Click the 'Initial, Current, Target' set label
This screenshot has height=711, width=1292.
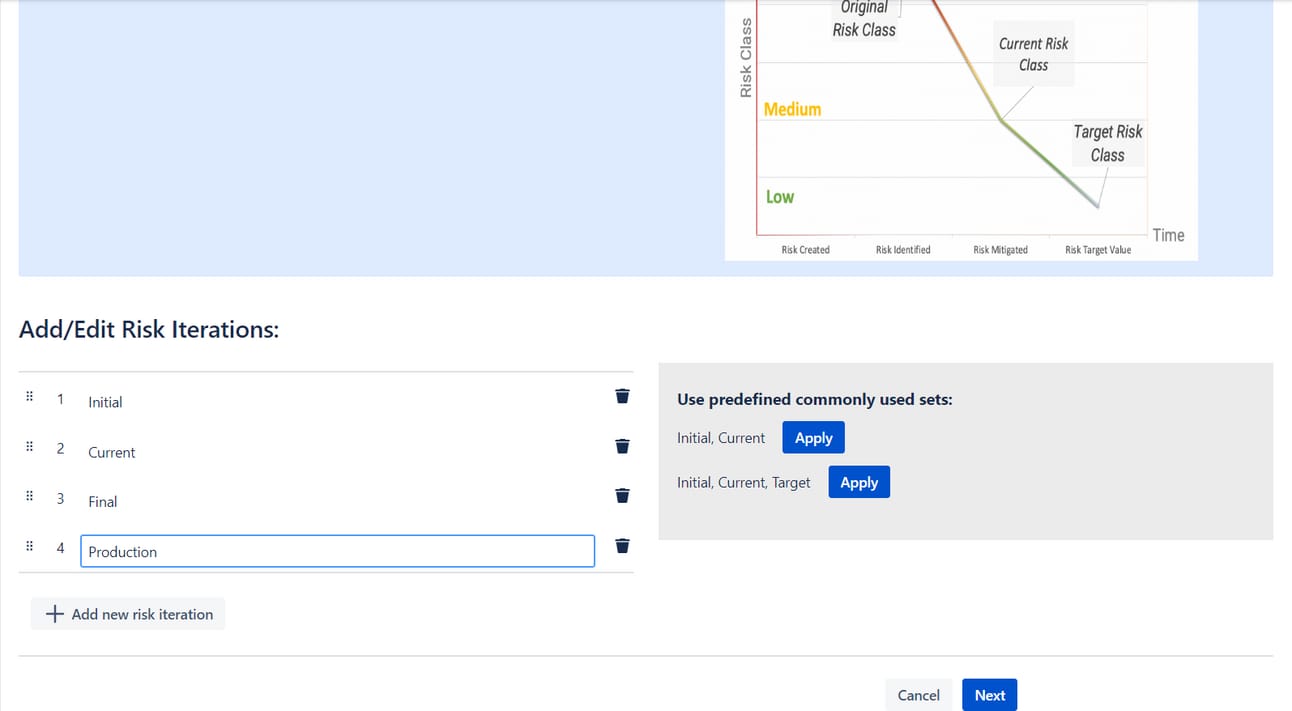(x=744, y=482)
